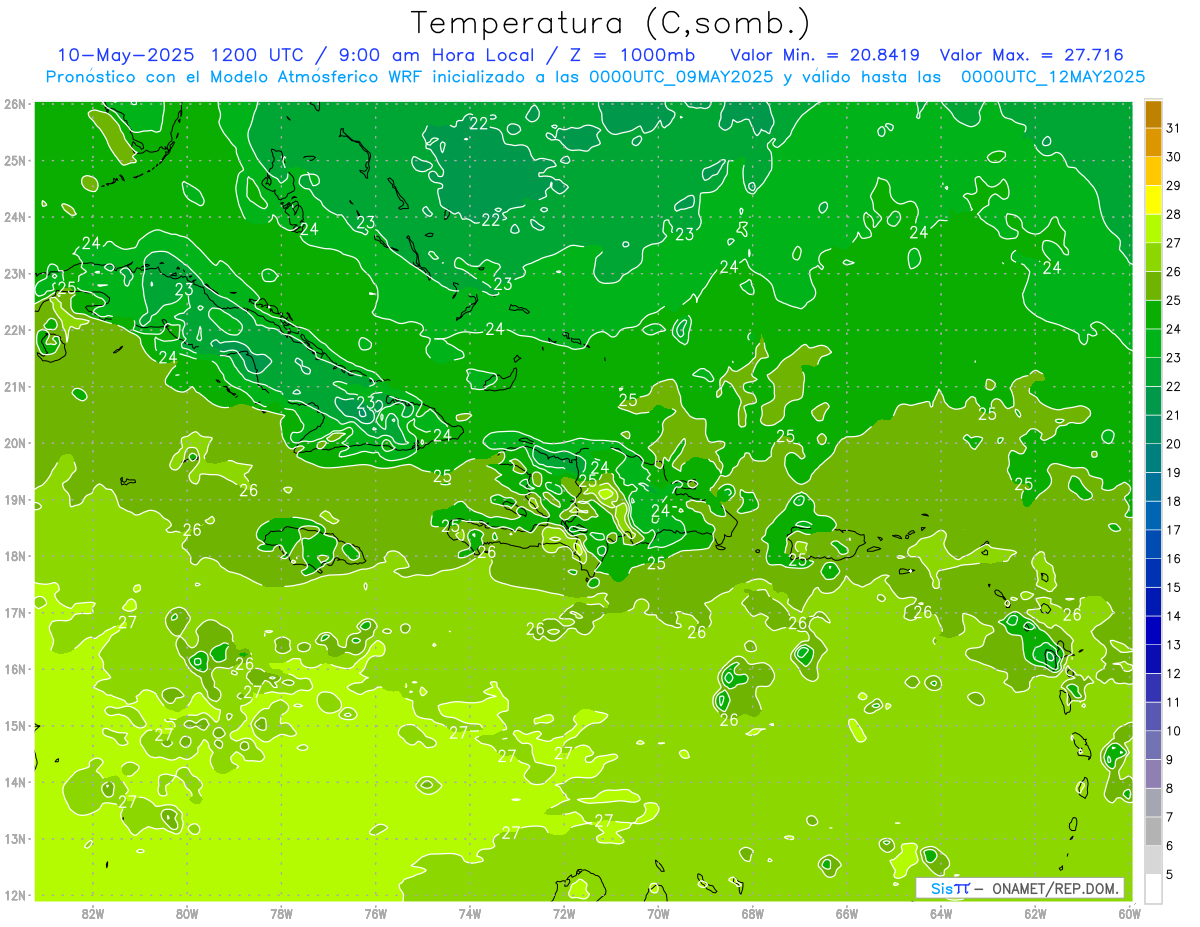Click the '13N' latitude axis label

click(15, 838)
